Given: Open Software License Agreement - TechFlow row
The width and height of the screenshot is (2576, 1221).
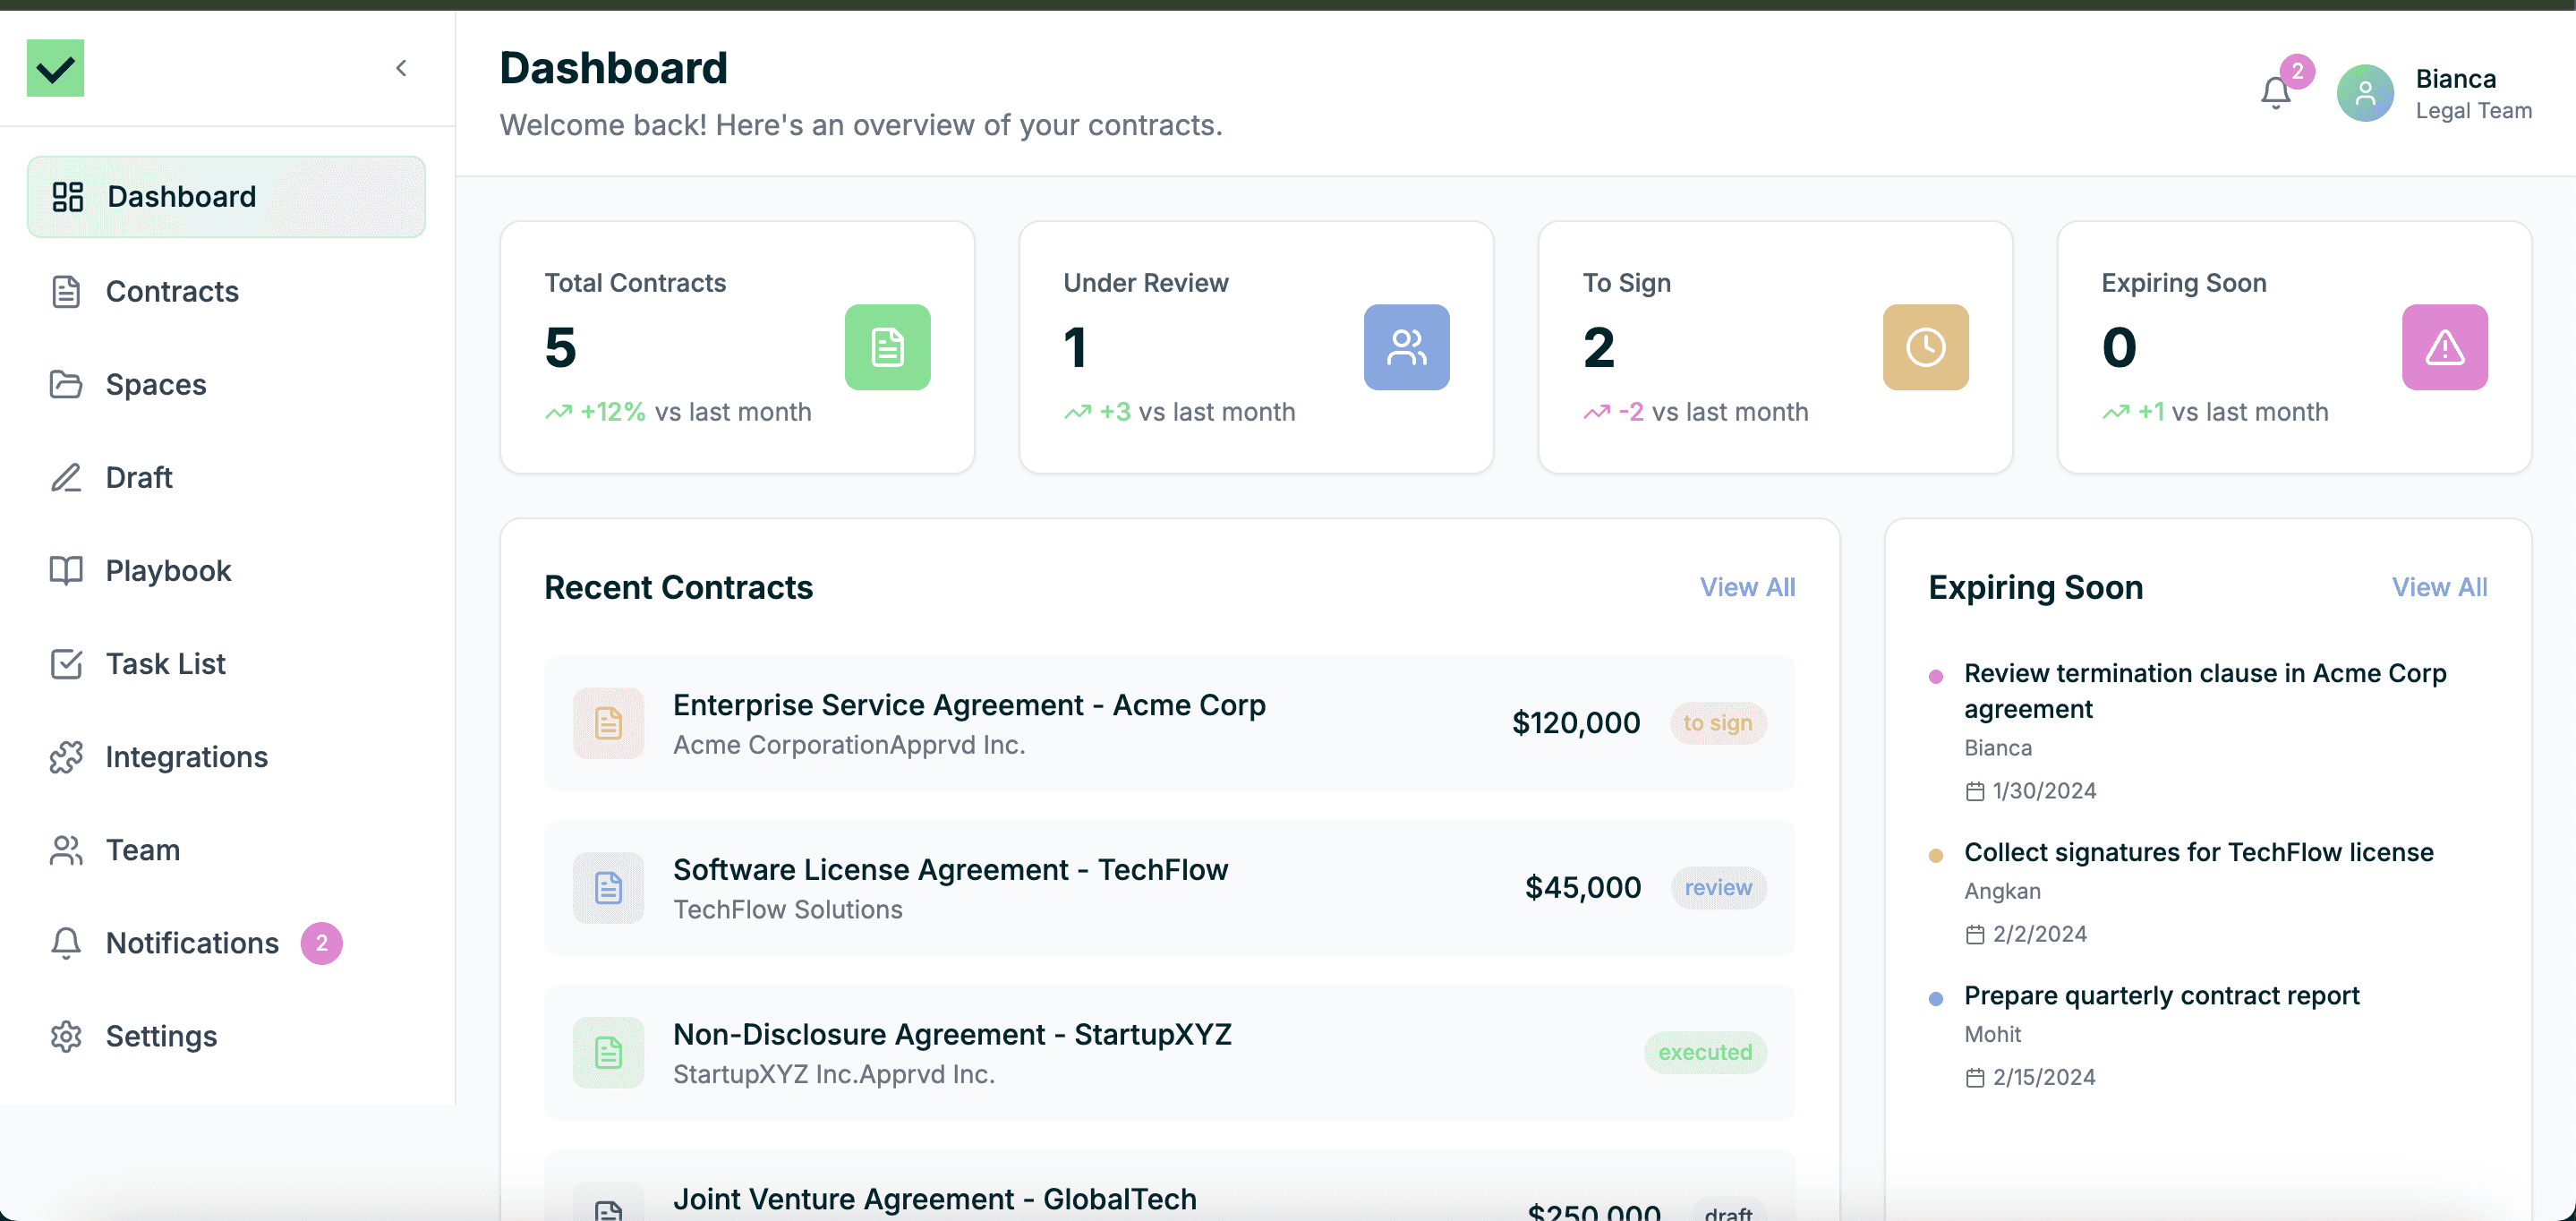Looking at the screenshot, I should [950, 869].
